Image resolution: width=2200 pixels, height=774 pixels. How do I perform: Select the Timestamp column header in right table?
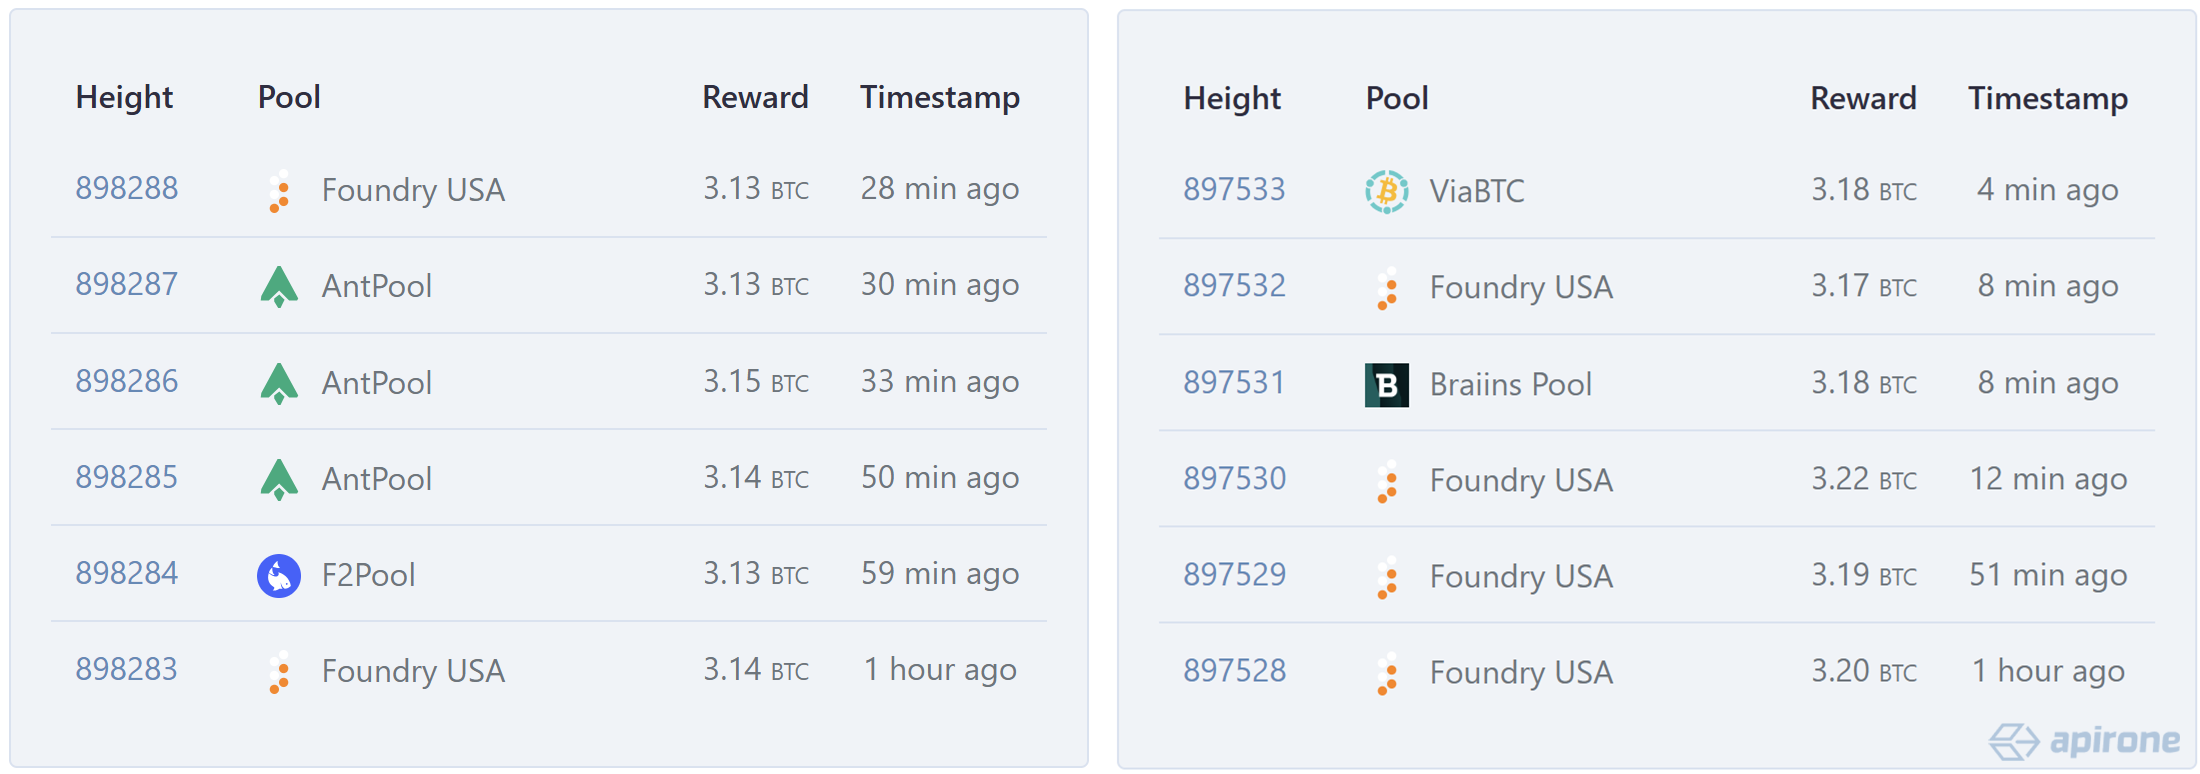point(2047,98)
